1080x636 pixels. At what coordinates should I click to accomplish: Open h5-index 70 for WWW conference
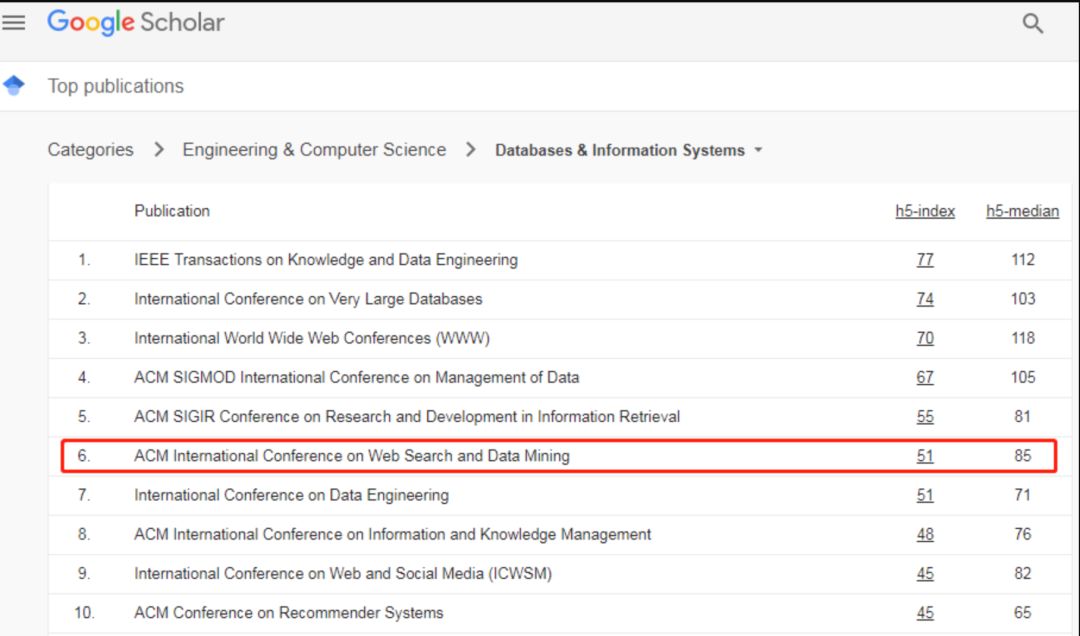click(925, 338)
